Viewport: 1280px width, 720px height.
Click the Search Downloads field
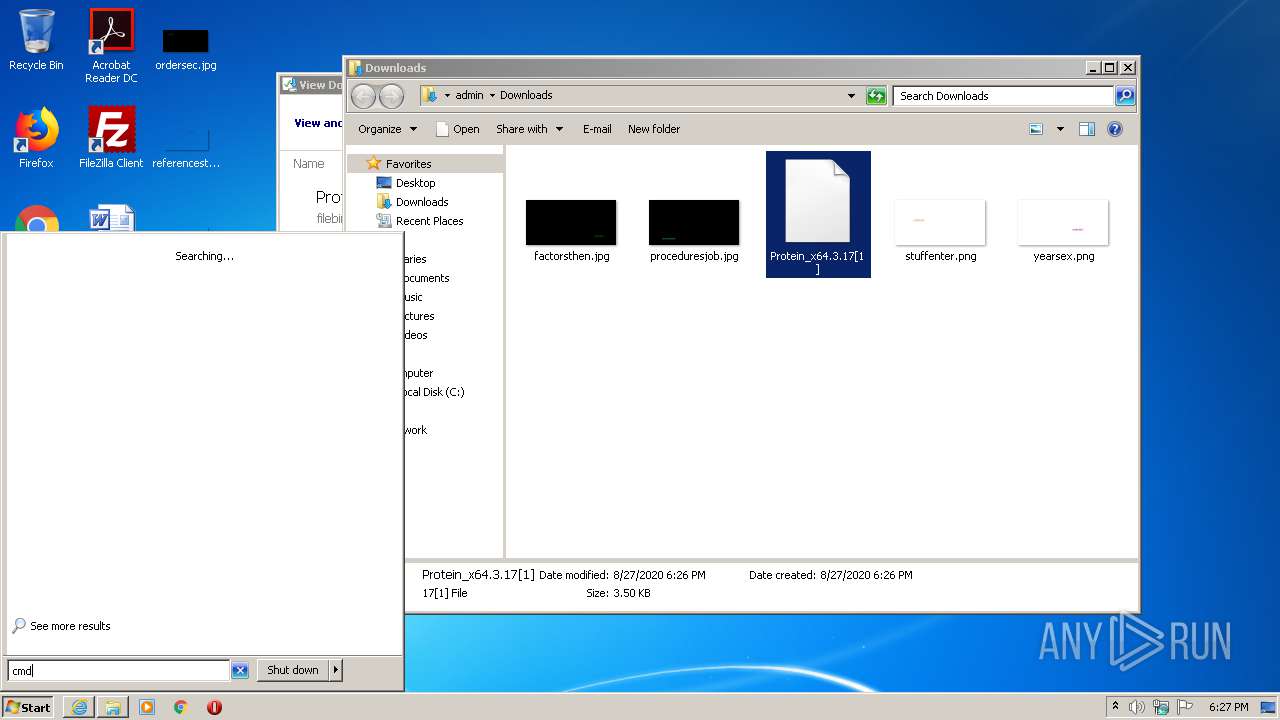click(1003, 96)
